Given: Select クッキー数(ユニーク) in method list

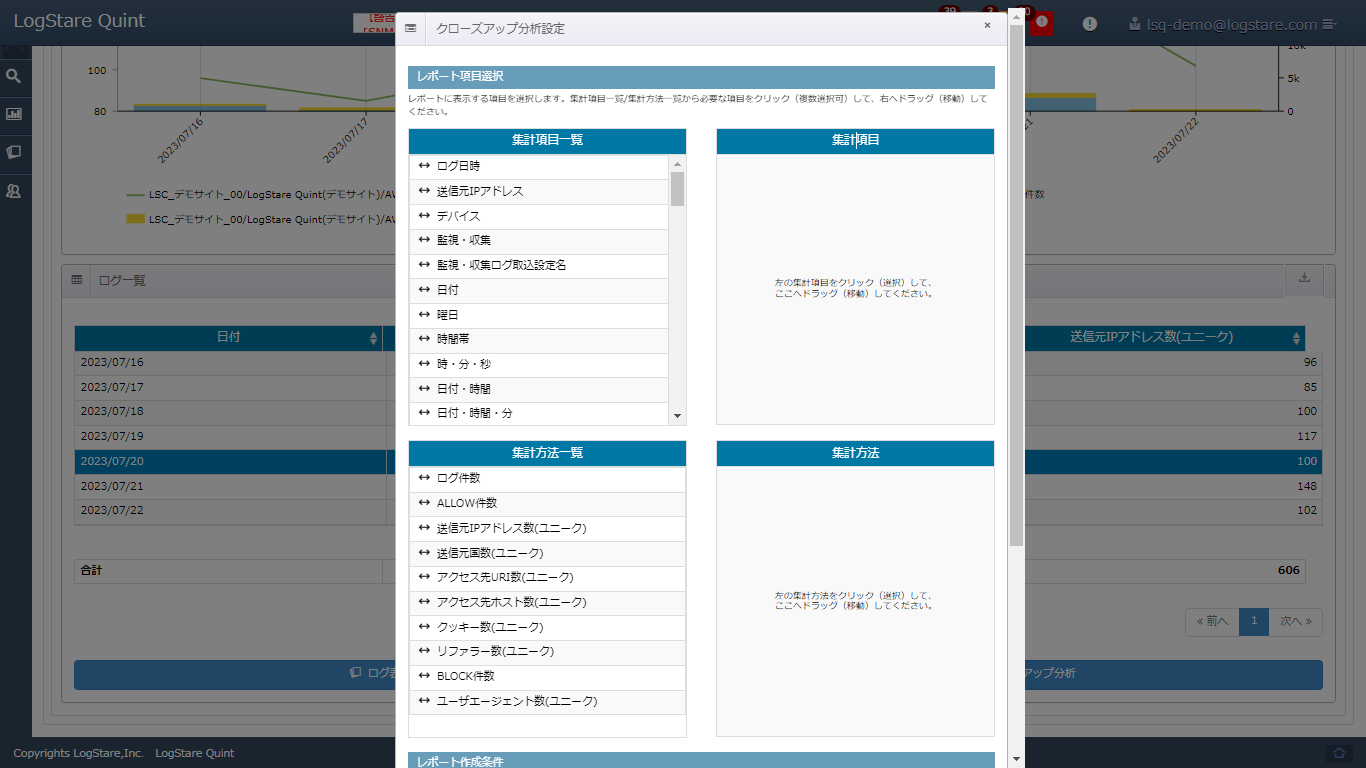Looking at the screenshot, I should click(547, 627).
